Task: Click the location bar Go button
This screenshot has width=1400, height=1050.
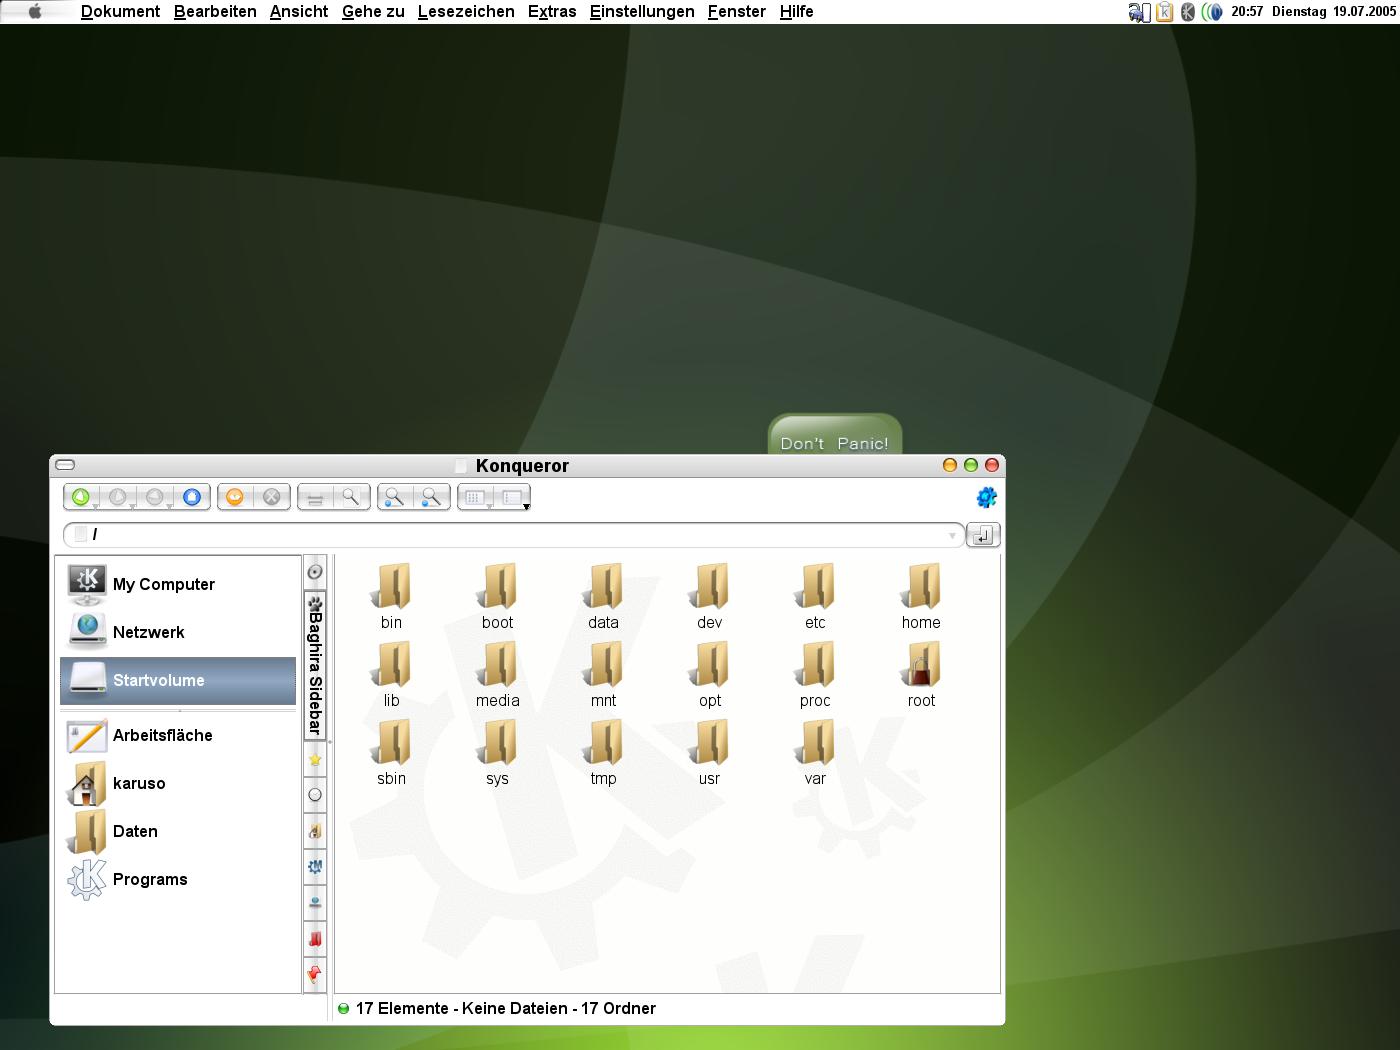Action: (983, 535)
